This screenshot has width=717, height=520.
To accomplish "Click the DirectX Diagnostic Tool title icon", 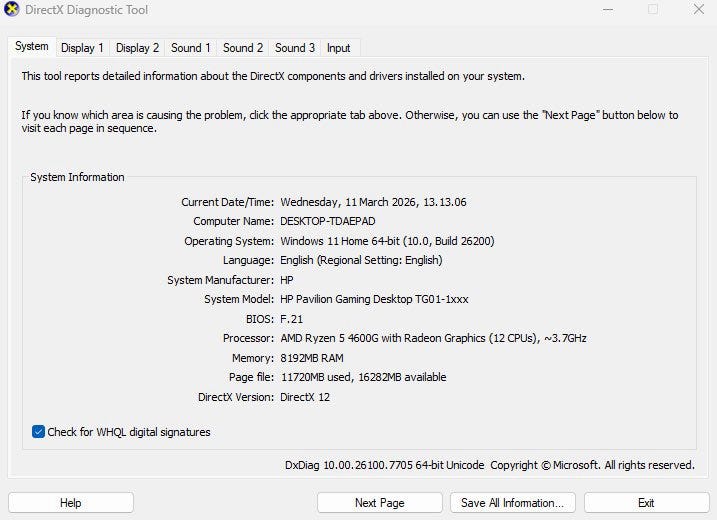I will tap(11, 9).
